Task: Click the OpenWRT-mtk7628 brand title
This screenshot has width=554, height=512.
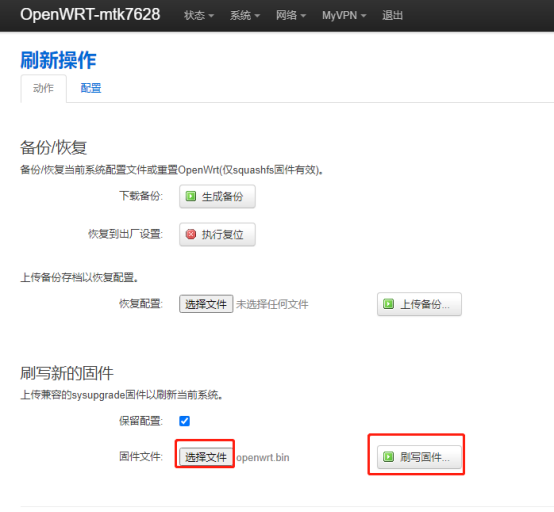Action: point(90,15)
